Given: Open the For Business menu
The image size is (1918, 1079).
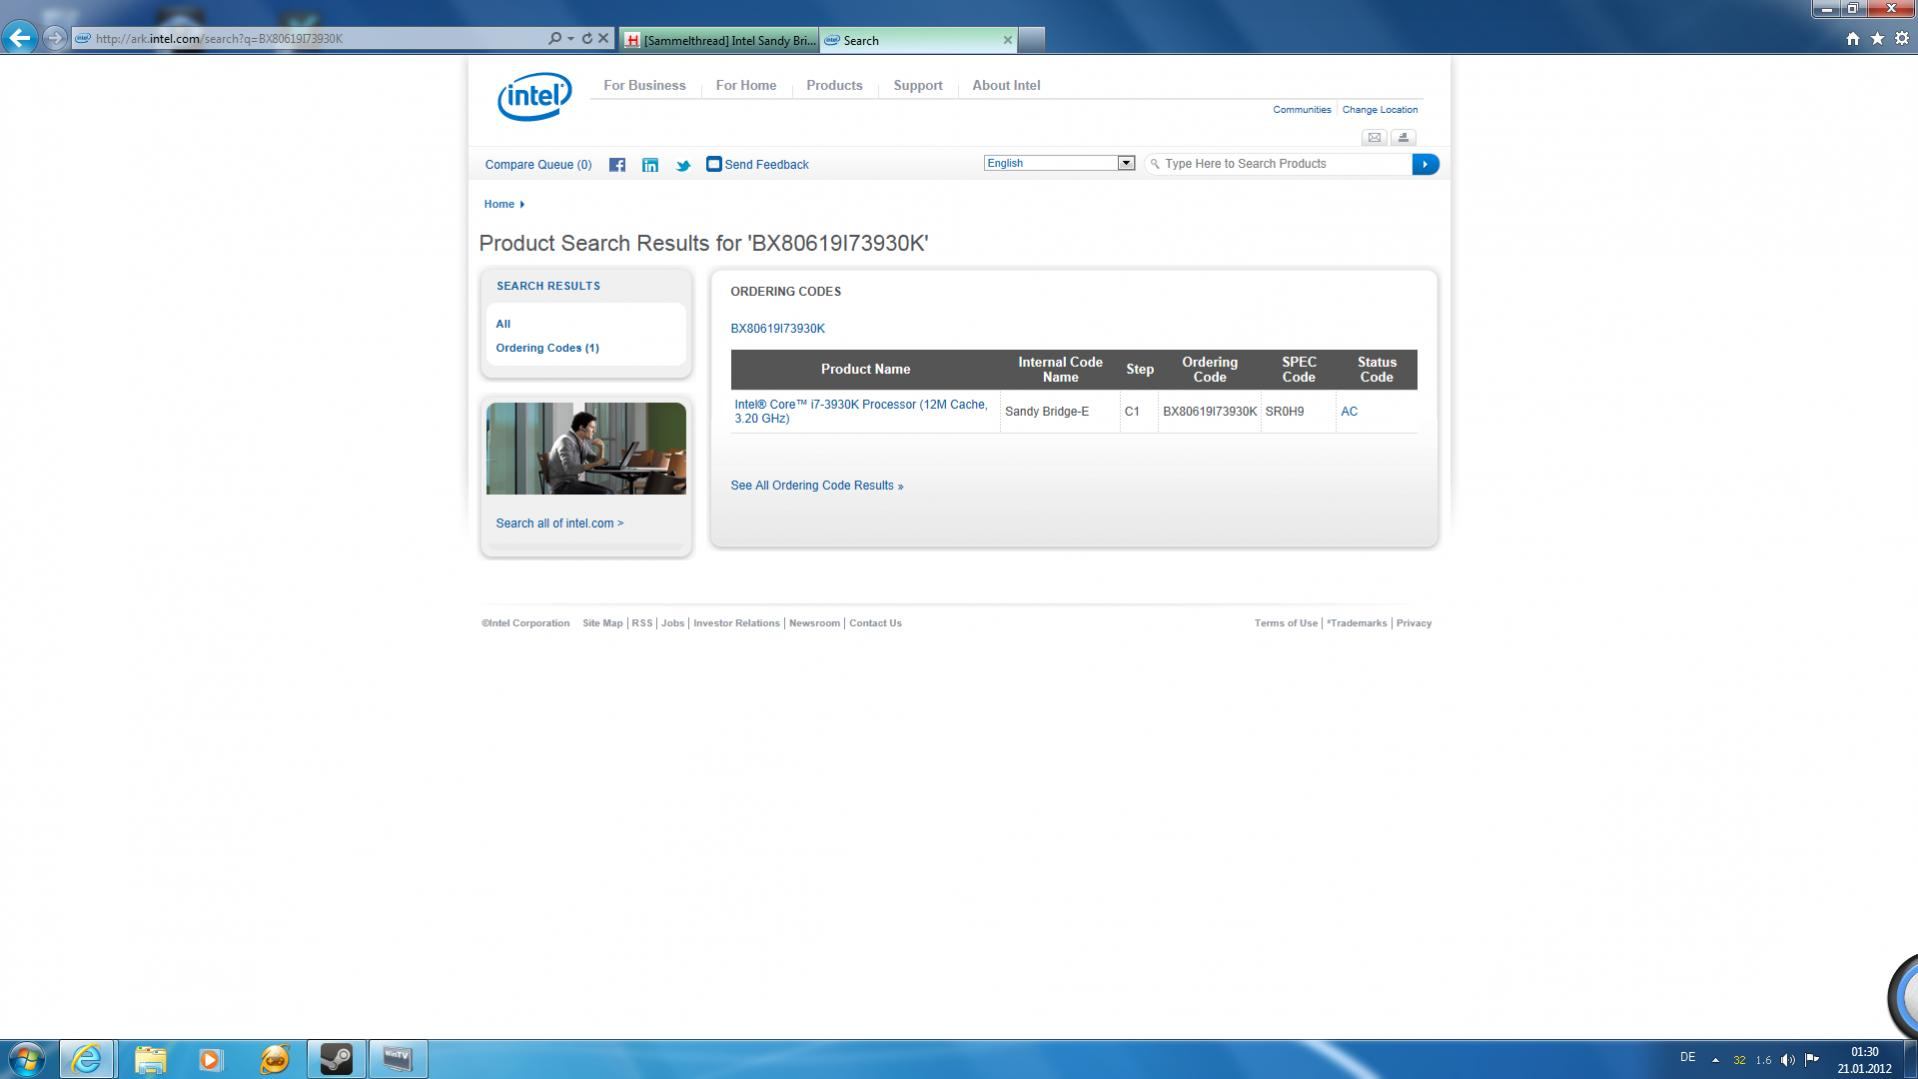Looking at the screenshot, I should point(644,85).
